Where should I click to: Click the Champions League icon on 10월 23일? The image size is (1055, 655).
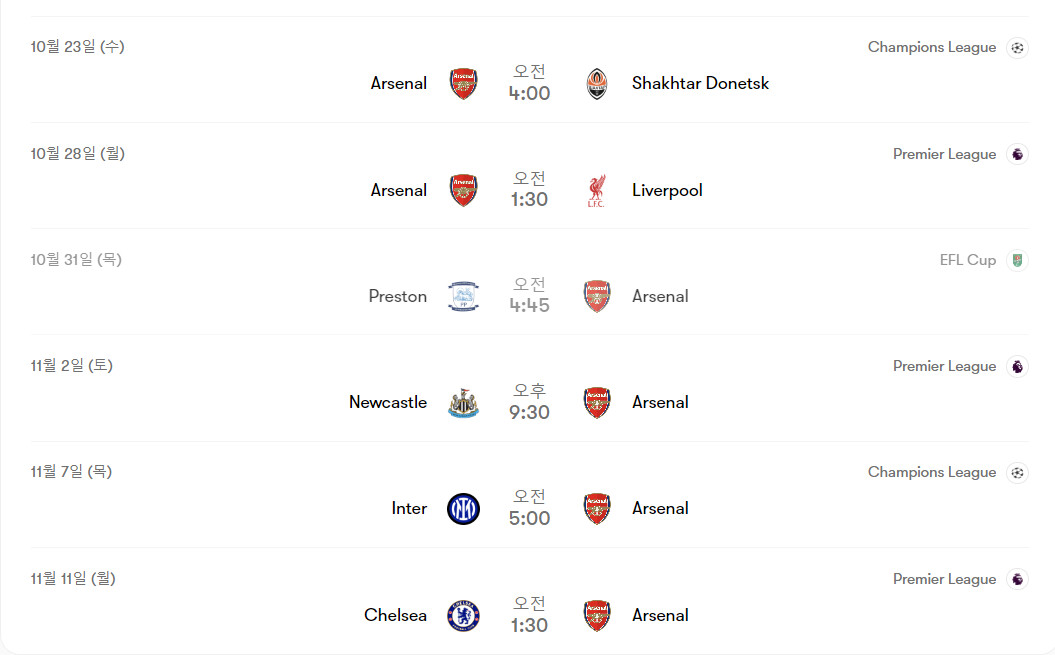(1017, 47)
